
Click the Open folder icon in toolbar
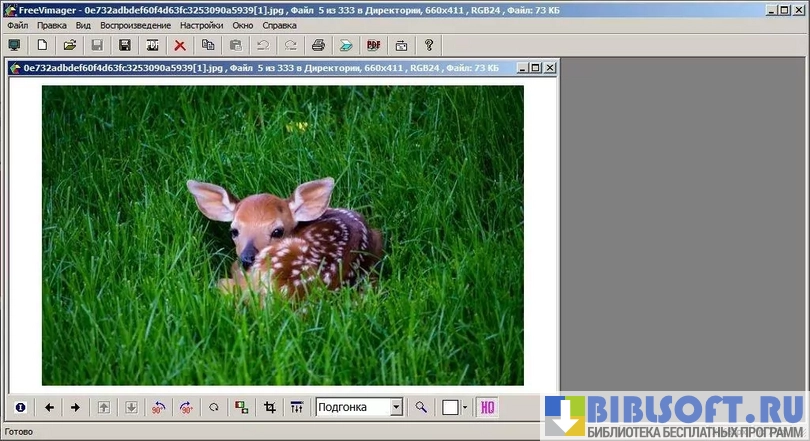70,45
